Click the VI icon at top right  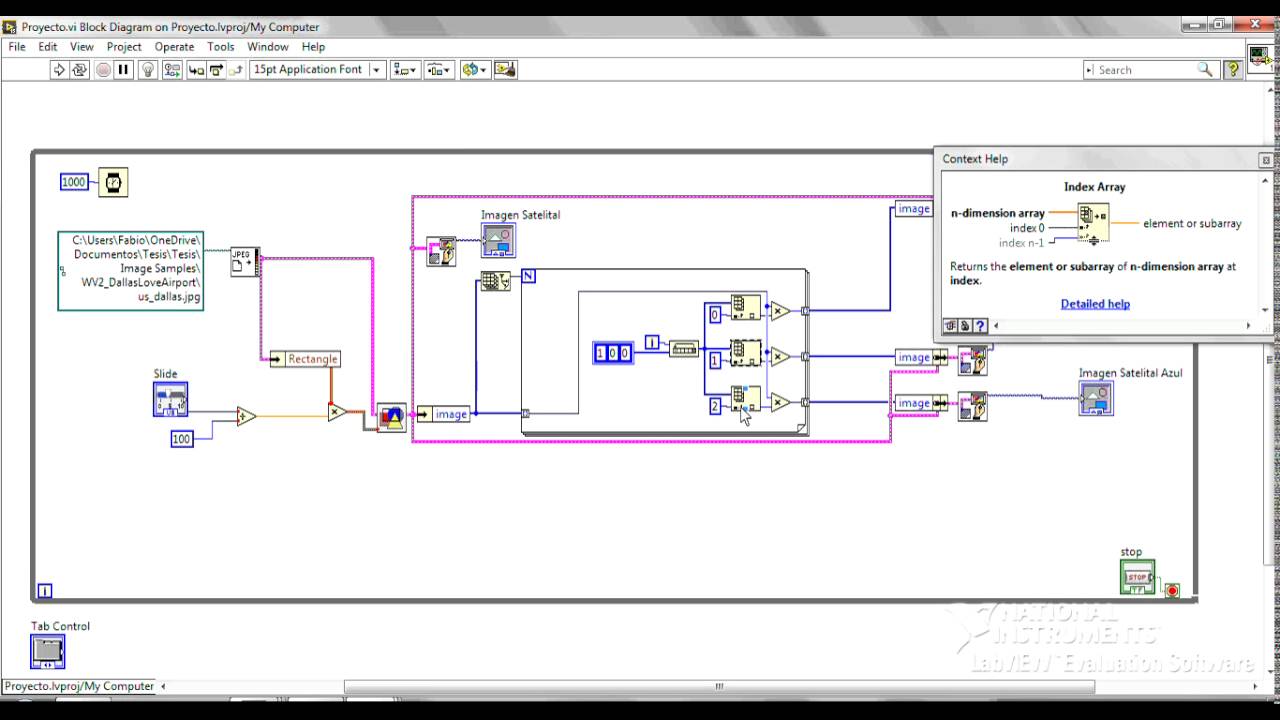point(1260,57)
